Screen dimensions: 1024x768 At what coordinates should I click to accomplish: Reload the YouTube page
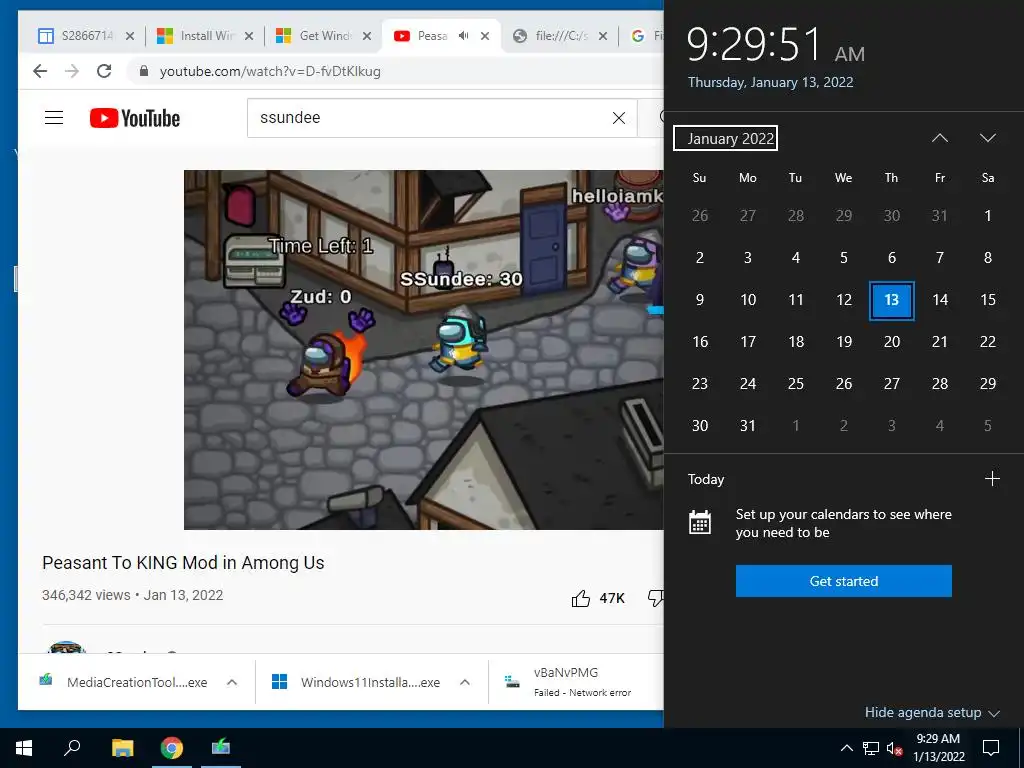click(x=104, y=71)
